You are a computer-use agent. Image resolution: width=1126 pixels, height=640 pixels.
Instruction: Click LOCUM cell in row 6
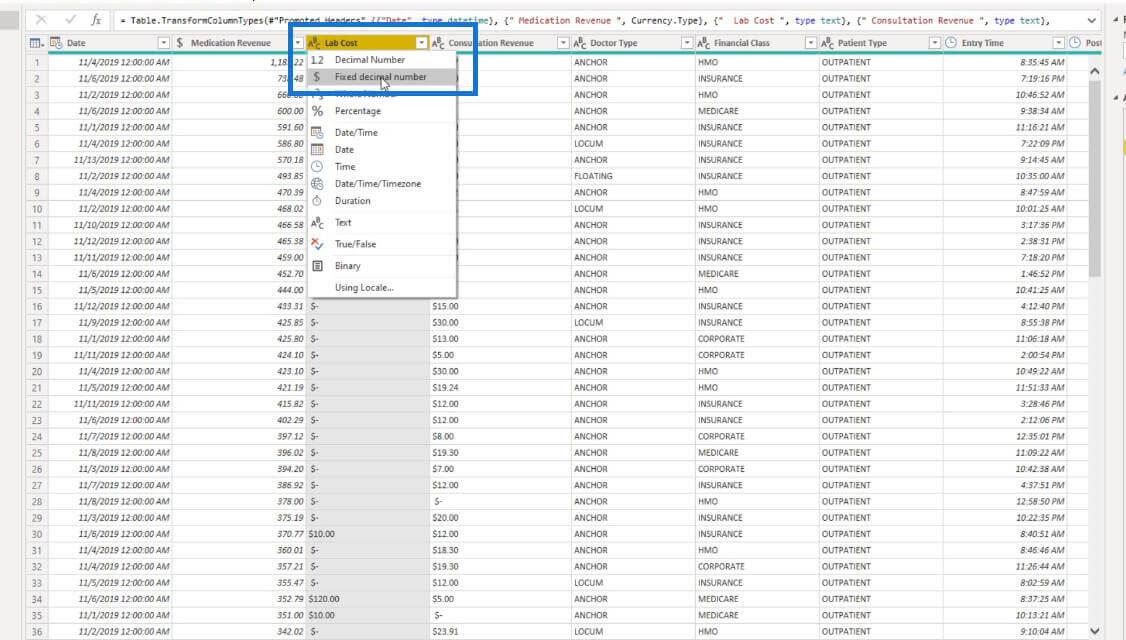click(633, 144)
